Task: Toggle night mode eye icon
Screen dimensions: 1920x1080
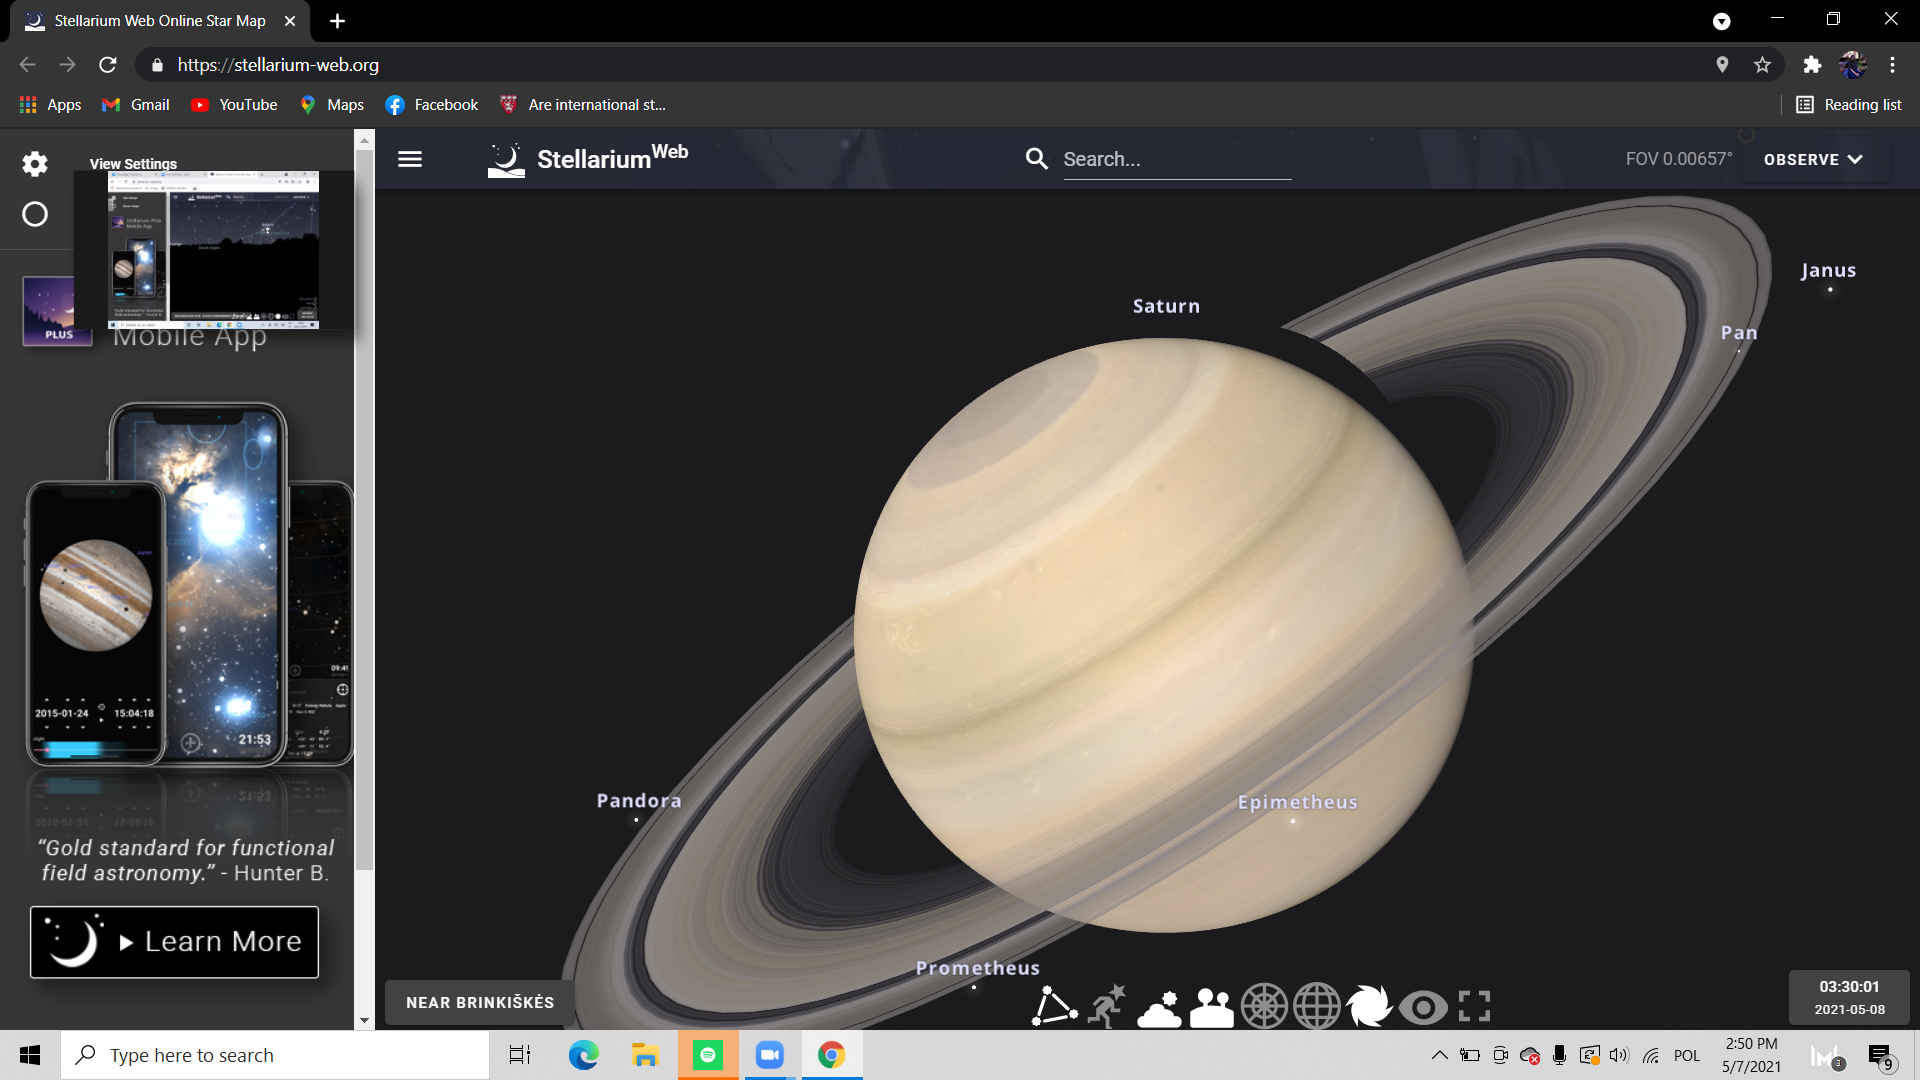Action: coord(1422,1008)
